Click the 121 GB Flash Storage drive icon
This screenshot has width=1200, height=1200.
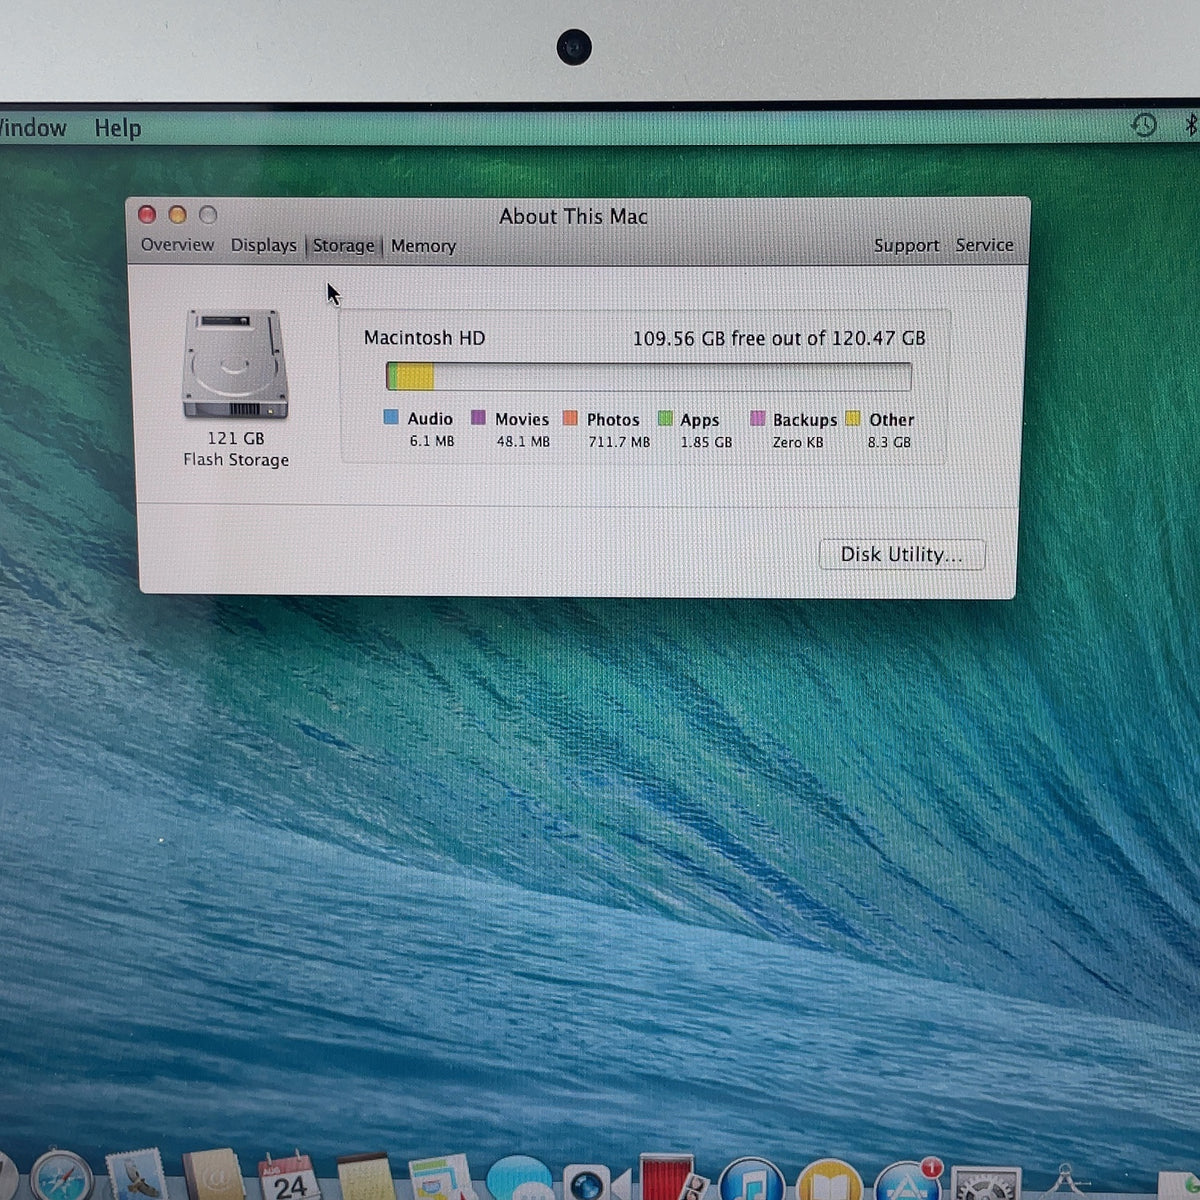[235, 364]
